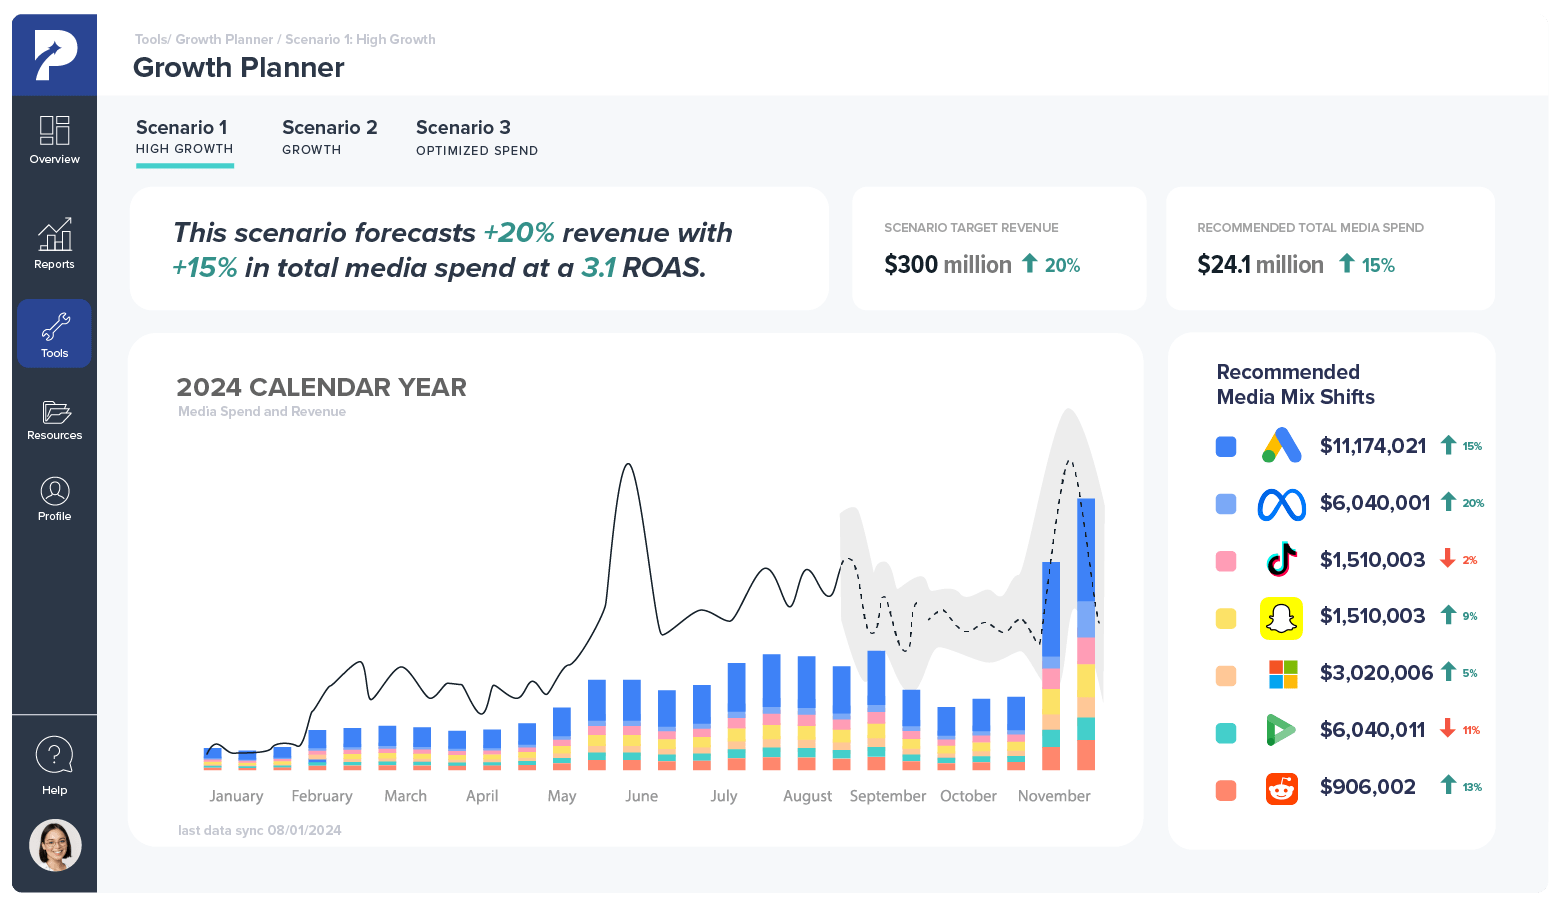Click the Snapchat ghost icon
The width and height of the screenshot is (1568, 910).
[x=1281, y=618]
